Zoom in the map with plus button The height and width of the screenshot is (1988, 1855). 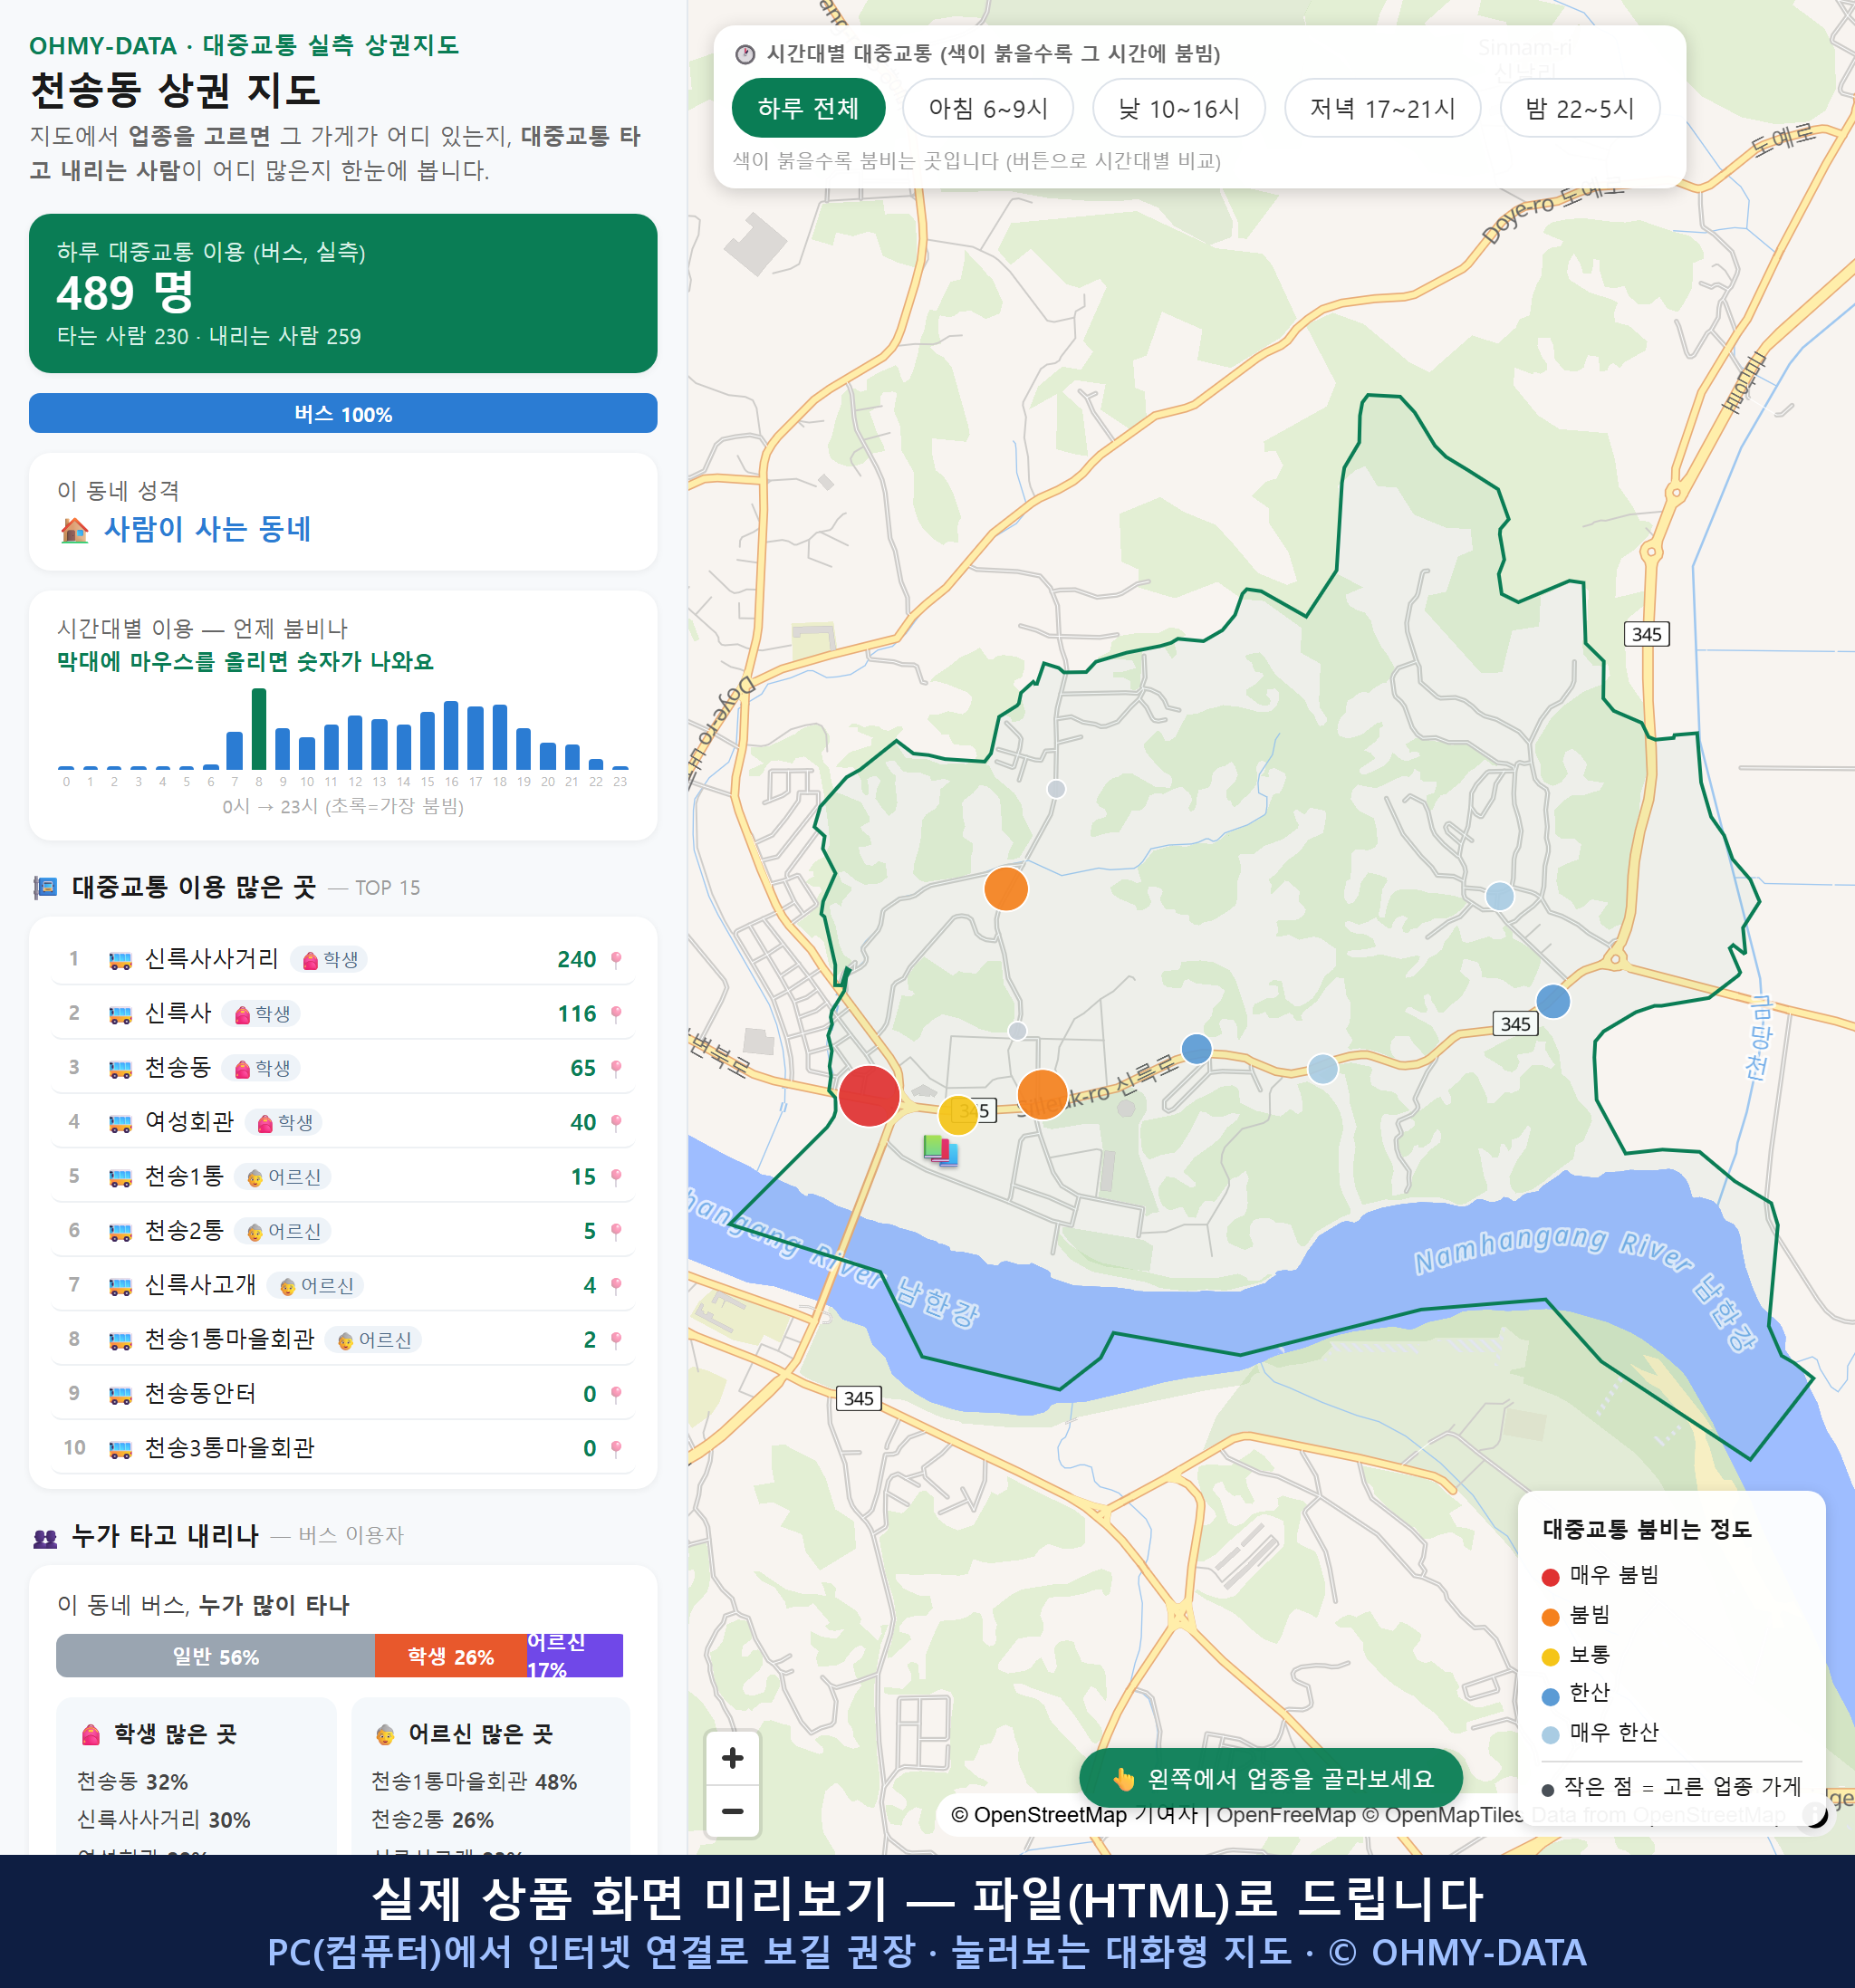coord(732,1758)
